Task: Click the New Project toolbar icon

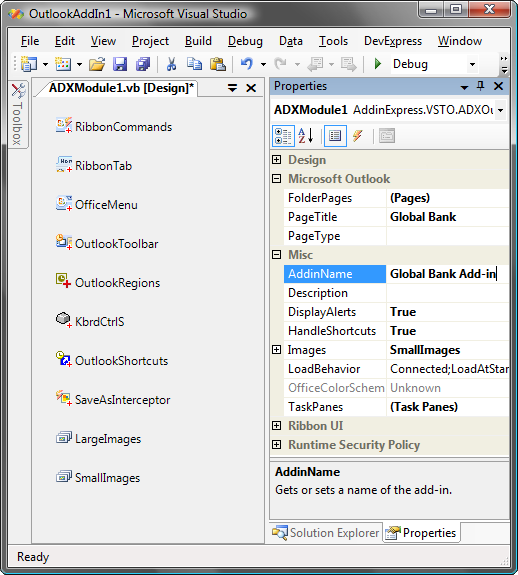Action: (29, 64)
